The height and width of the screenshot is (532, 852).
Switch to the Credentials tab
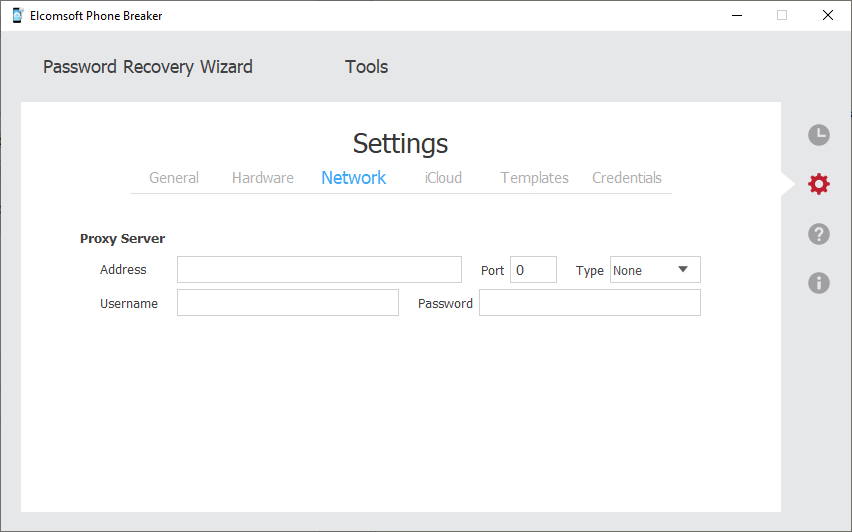click(627, 178)
